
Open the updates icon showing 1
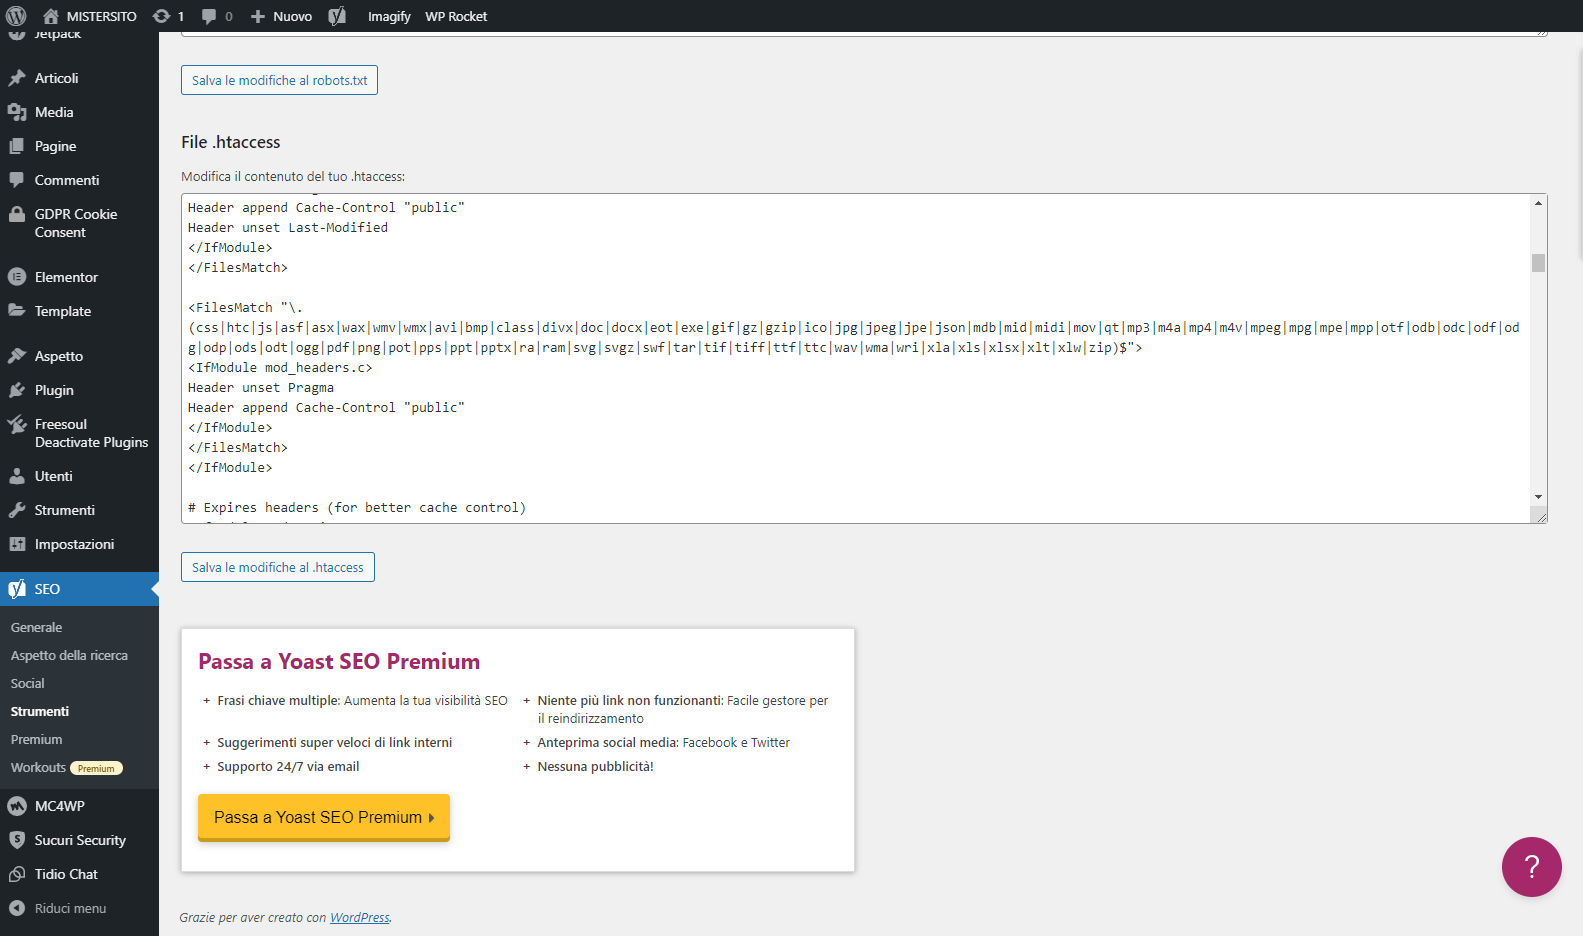coord(161,16)
